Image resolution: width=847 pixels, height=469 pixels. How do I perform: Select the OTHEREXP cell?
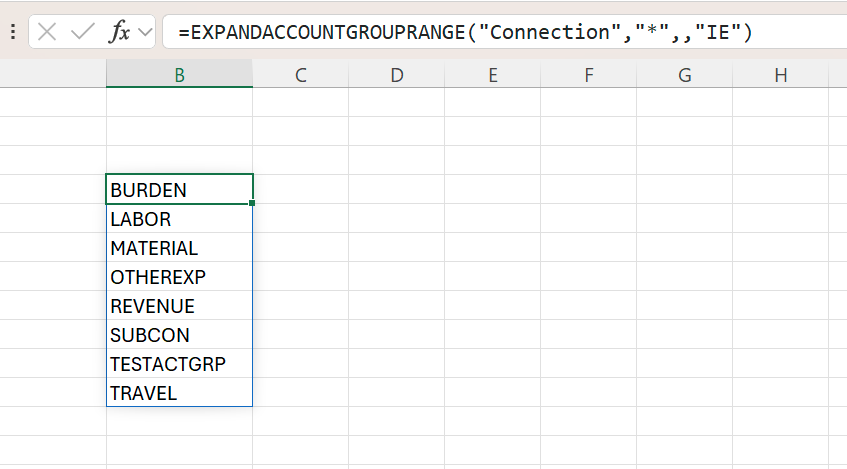179,277
